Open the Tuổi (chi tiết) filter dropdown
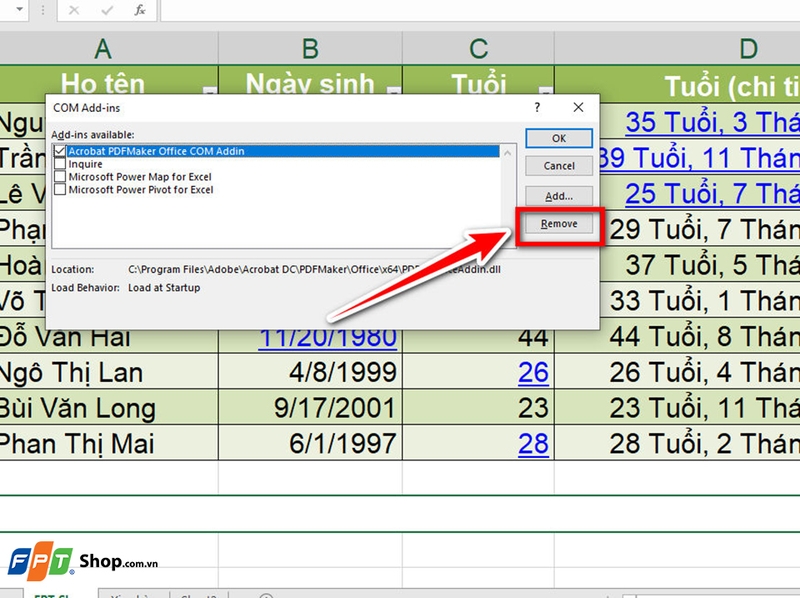The image size is (800, 598). tap(793, 88)
